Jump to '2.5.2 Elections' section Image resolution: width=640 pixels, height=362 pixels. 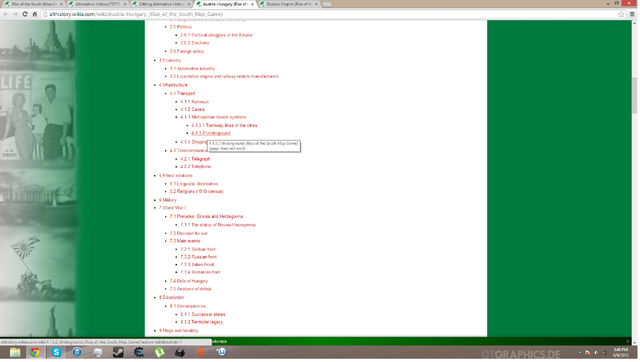(195, 43)
